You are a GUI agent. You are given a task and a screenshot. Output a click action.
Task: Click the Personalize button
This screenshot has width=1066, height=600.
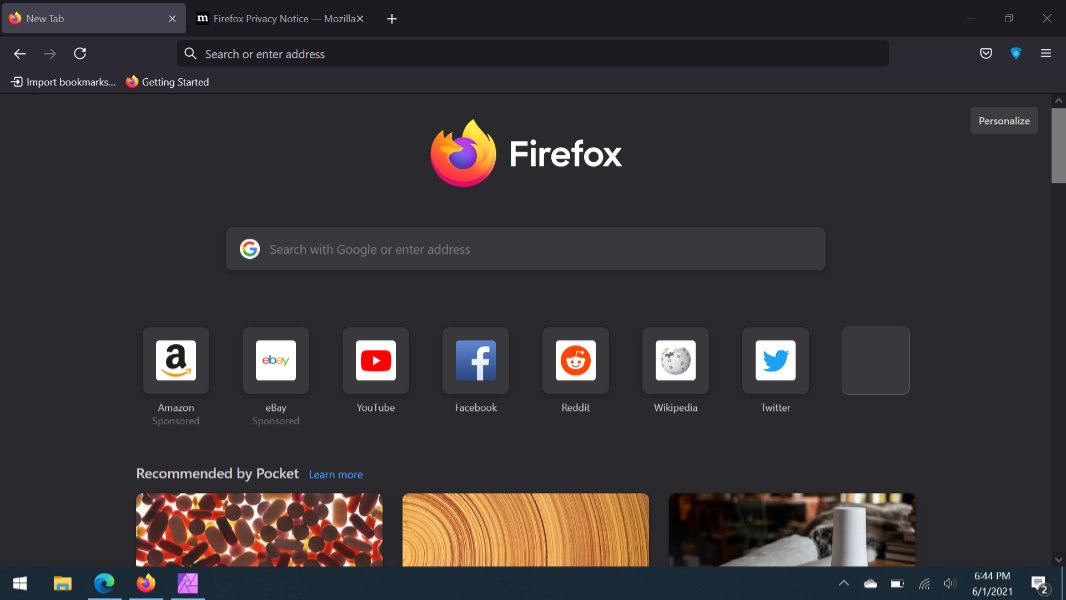pos(1004,120)
